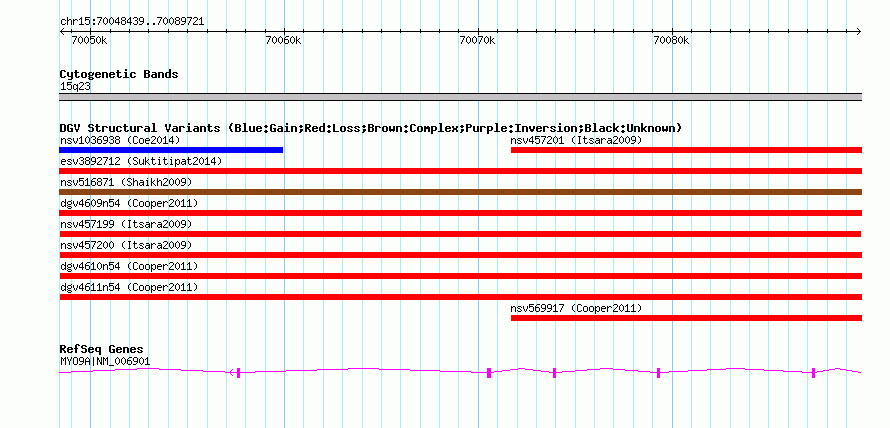Select the red nsv457199 variant bar
This screenshot has height=428, width=890.
tap(460, 234)
